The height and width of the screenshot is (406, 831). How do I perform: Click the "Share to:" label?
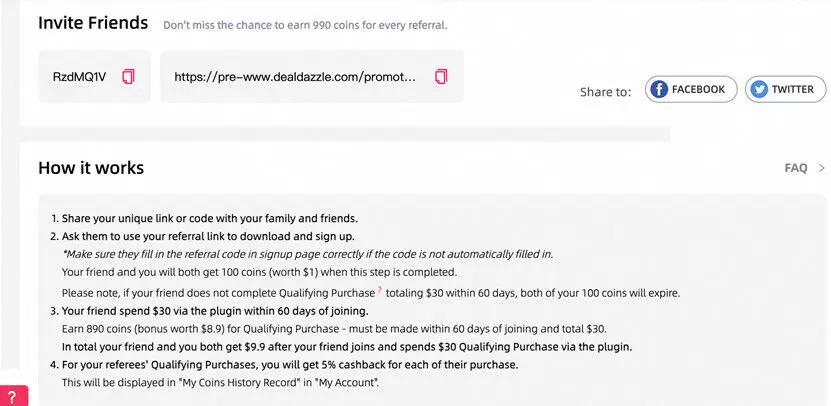605,92
